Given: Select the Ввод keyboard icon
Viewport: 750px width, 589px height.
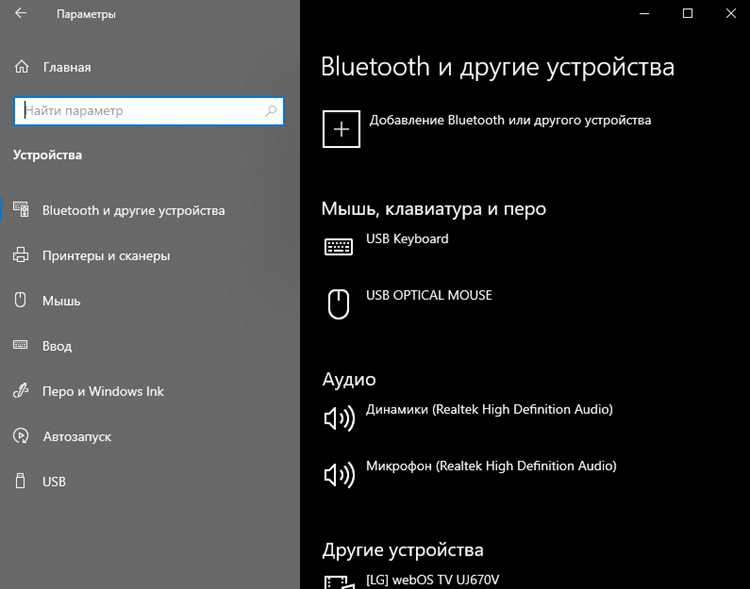Looking at the screenshot, I should point(20,345).
